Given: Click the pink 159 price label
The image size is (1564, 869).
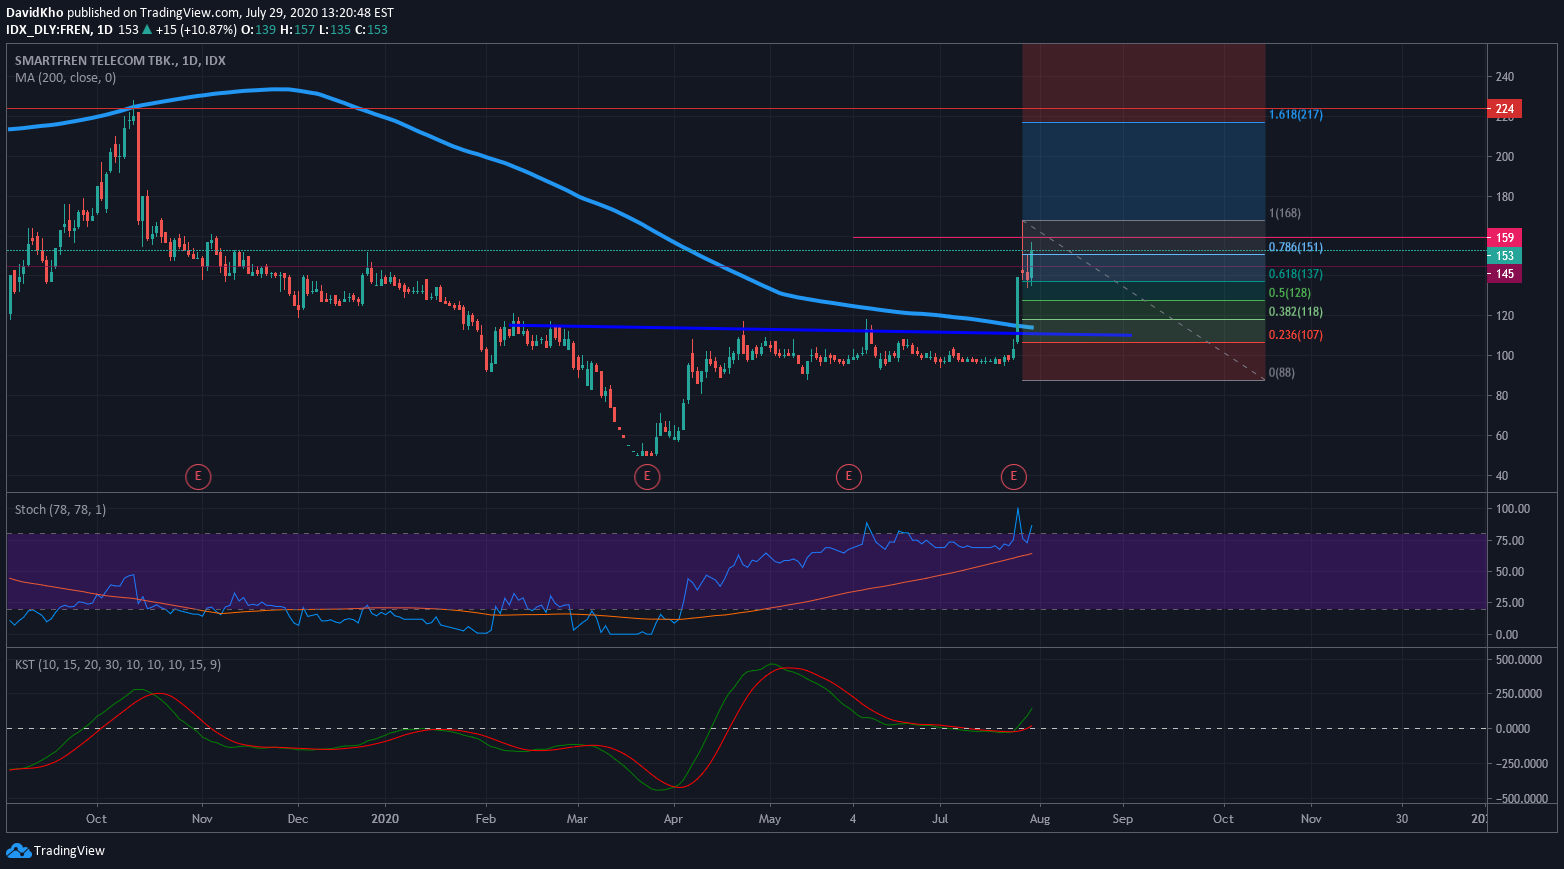Looking at the screenshot, I should click(x=1505, y=238).
